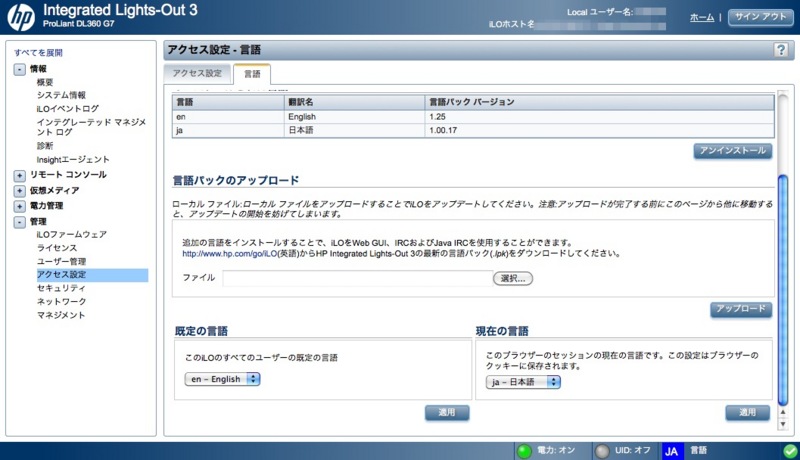Click the アップロード button
This screenshot has height=460, width=800.
[x=740, y=309]
